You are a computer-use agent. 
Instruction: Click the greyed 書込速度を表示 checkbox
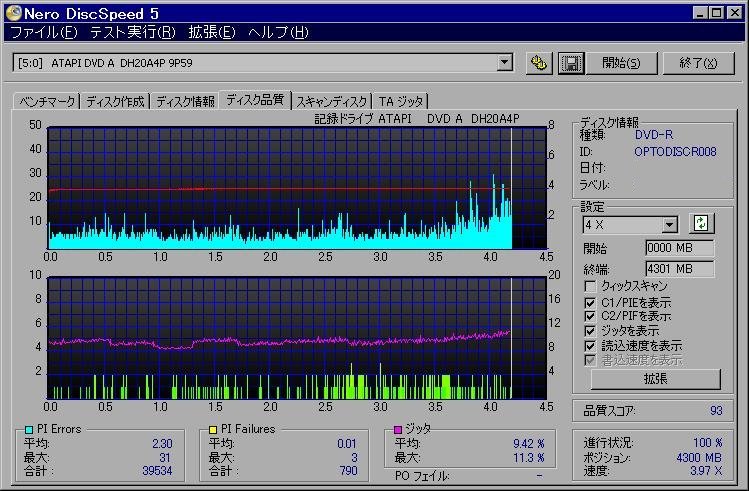click(x=590, y=360)
